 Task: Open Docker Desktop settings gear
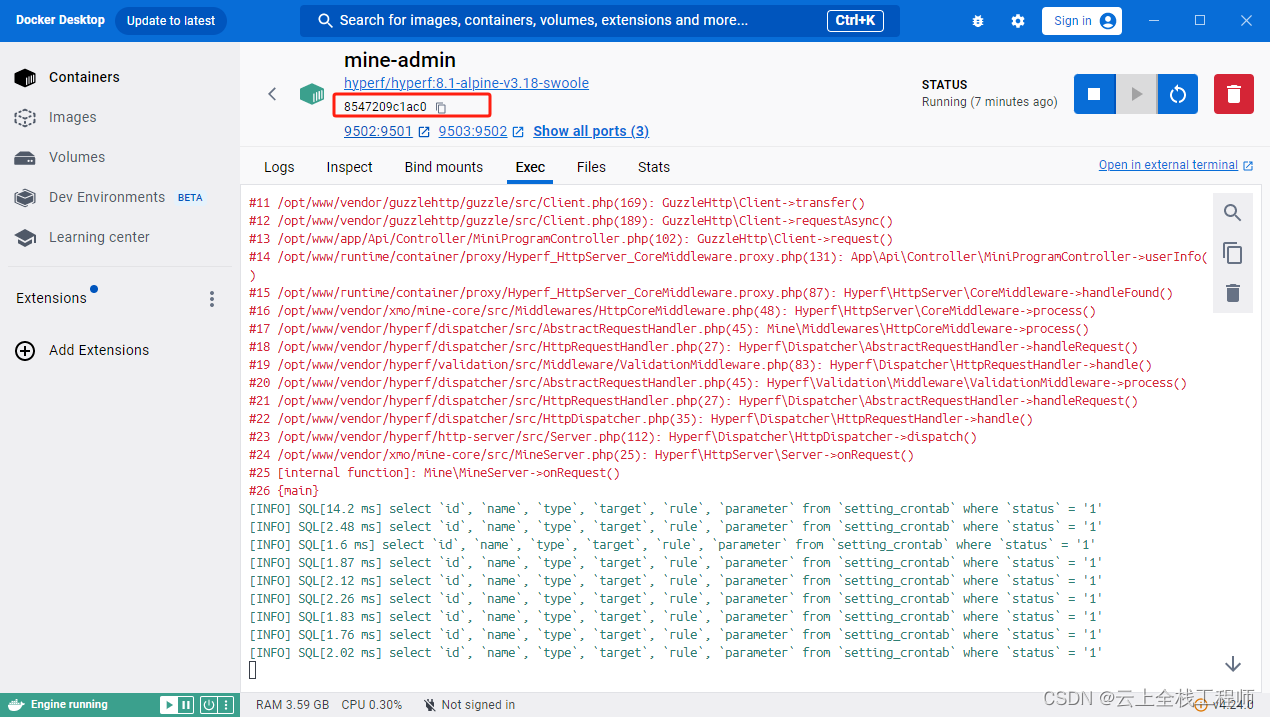click(x=1018, y=21)
